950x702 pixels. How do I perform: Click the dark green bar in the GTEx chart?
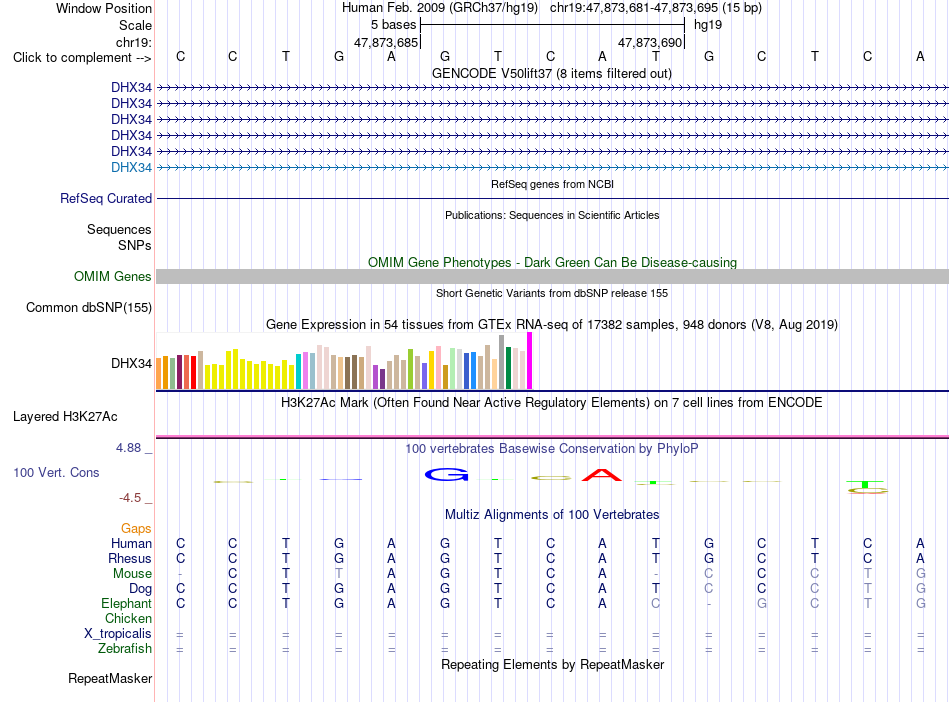[508, 368]
